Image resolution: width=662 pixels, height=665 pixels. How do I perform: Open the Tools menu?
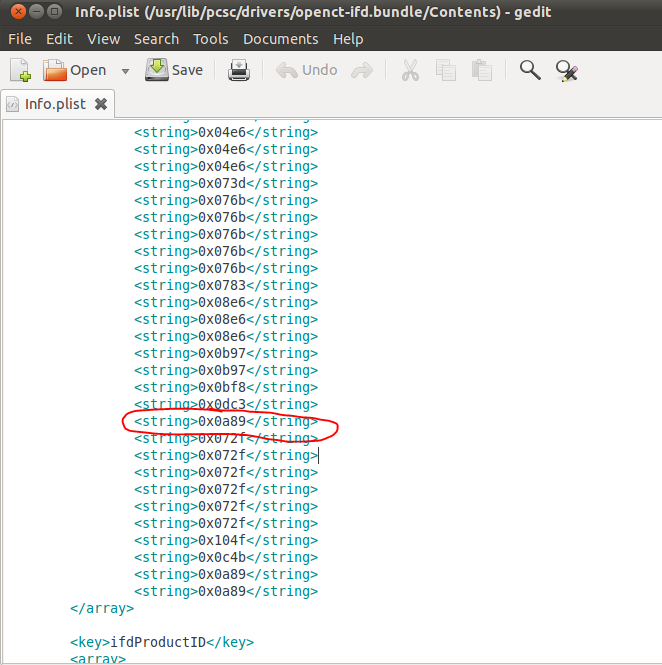click(211, 39)
